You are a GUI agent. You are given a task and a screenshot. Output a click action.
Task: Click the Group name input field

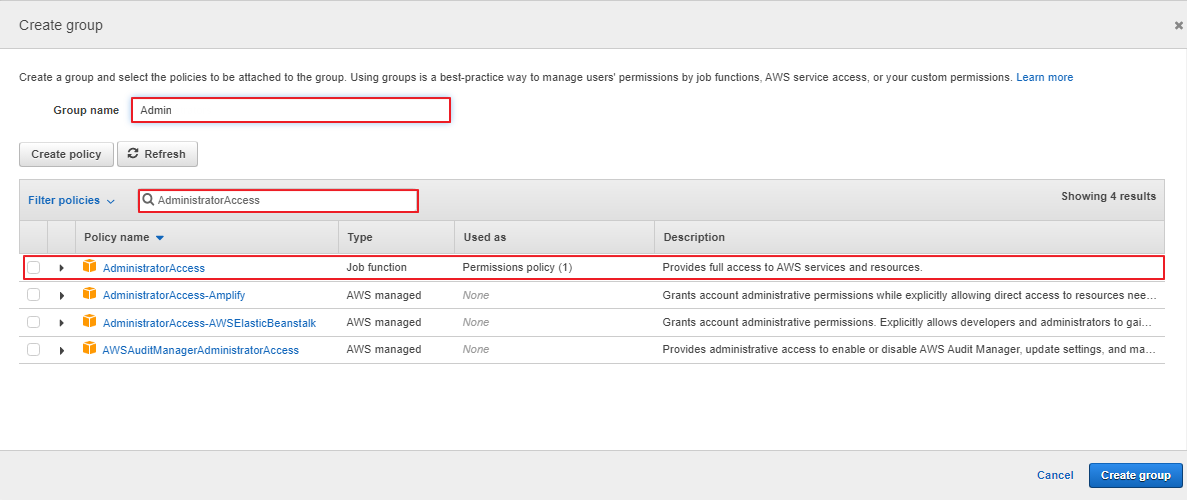[x=291, y=110]
